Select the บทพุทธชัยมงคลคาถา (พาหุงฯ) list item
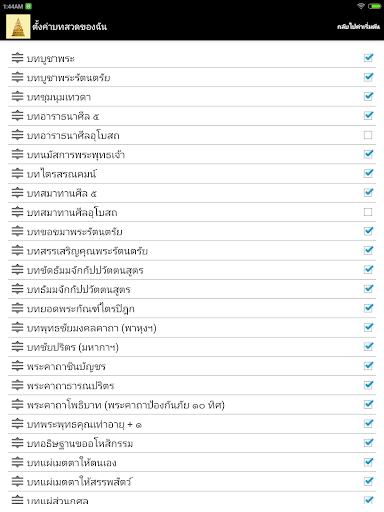The width and height of the screenshot is (384, 512). coord(192,328)
